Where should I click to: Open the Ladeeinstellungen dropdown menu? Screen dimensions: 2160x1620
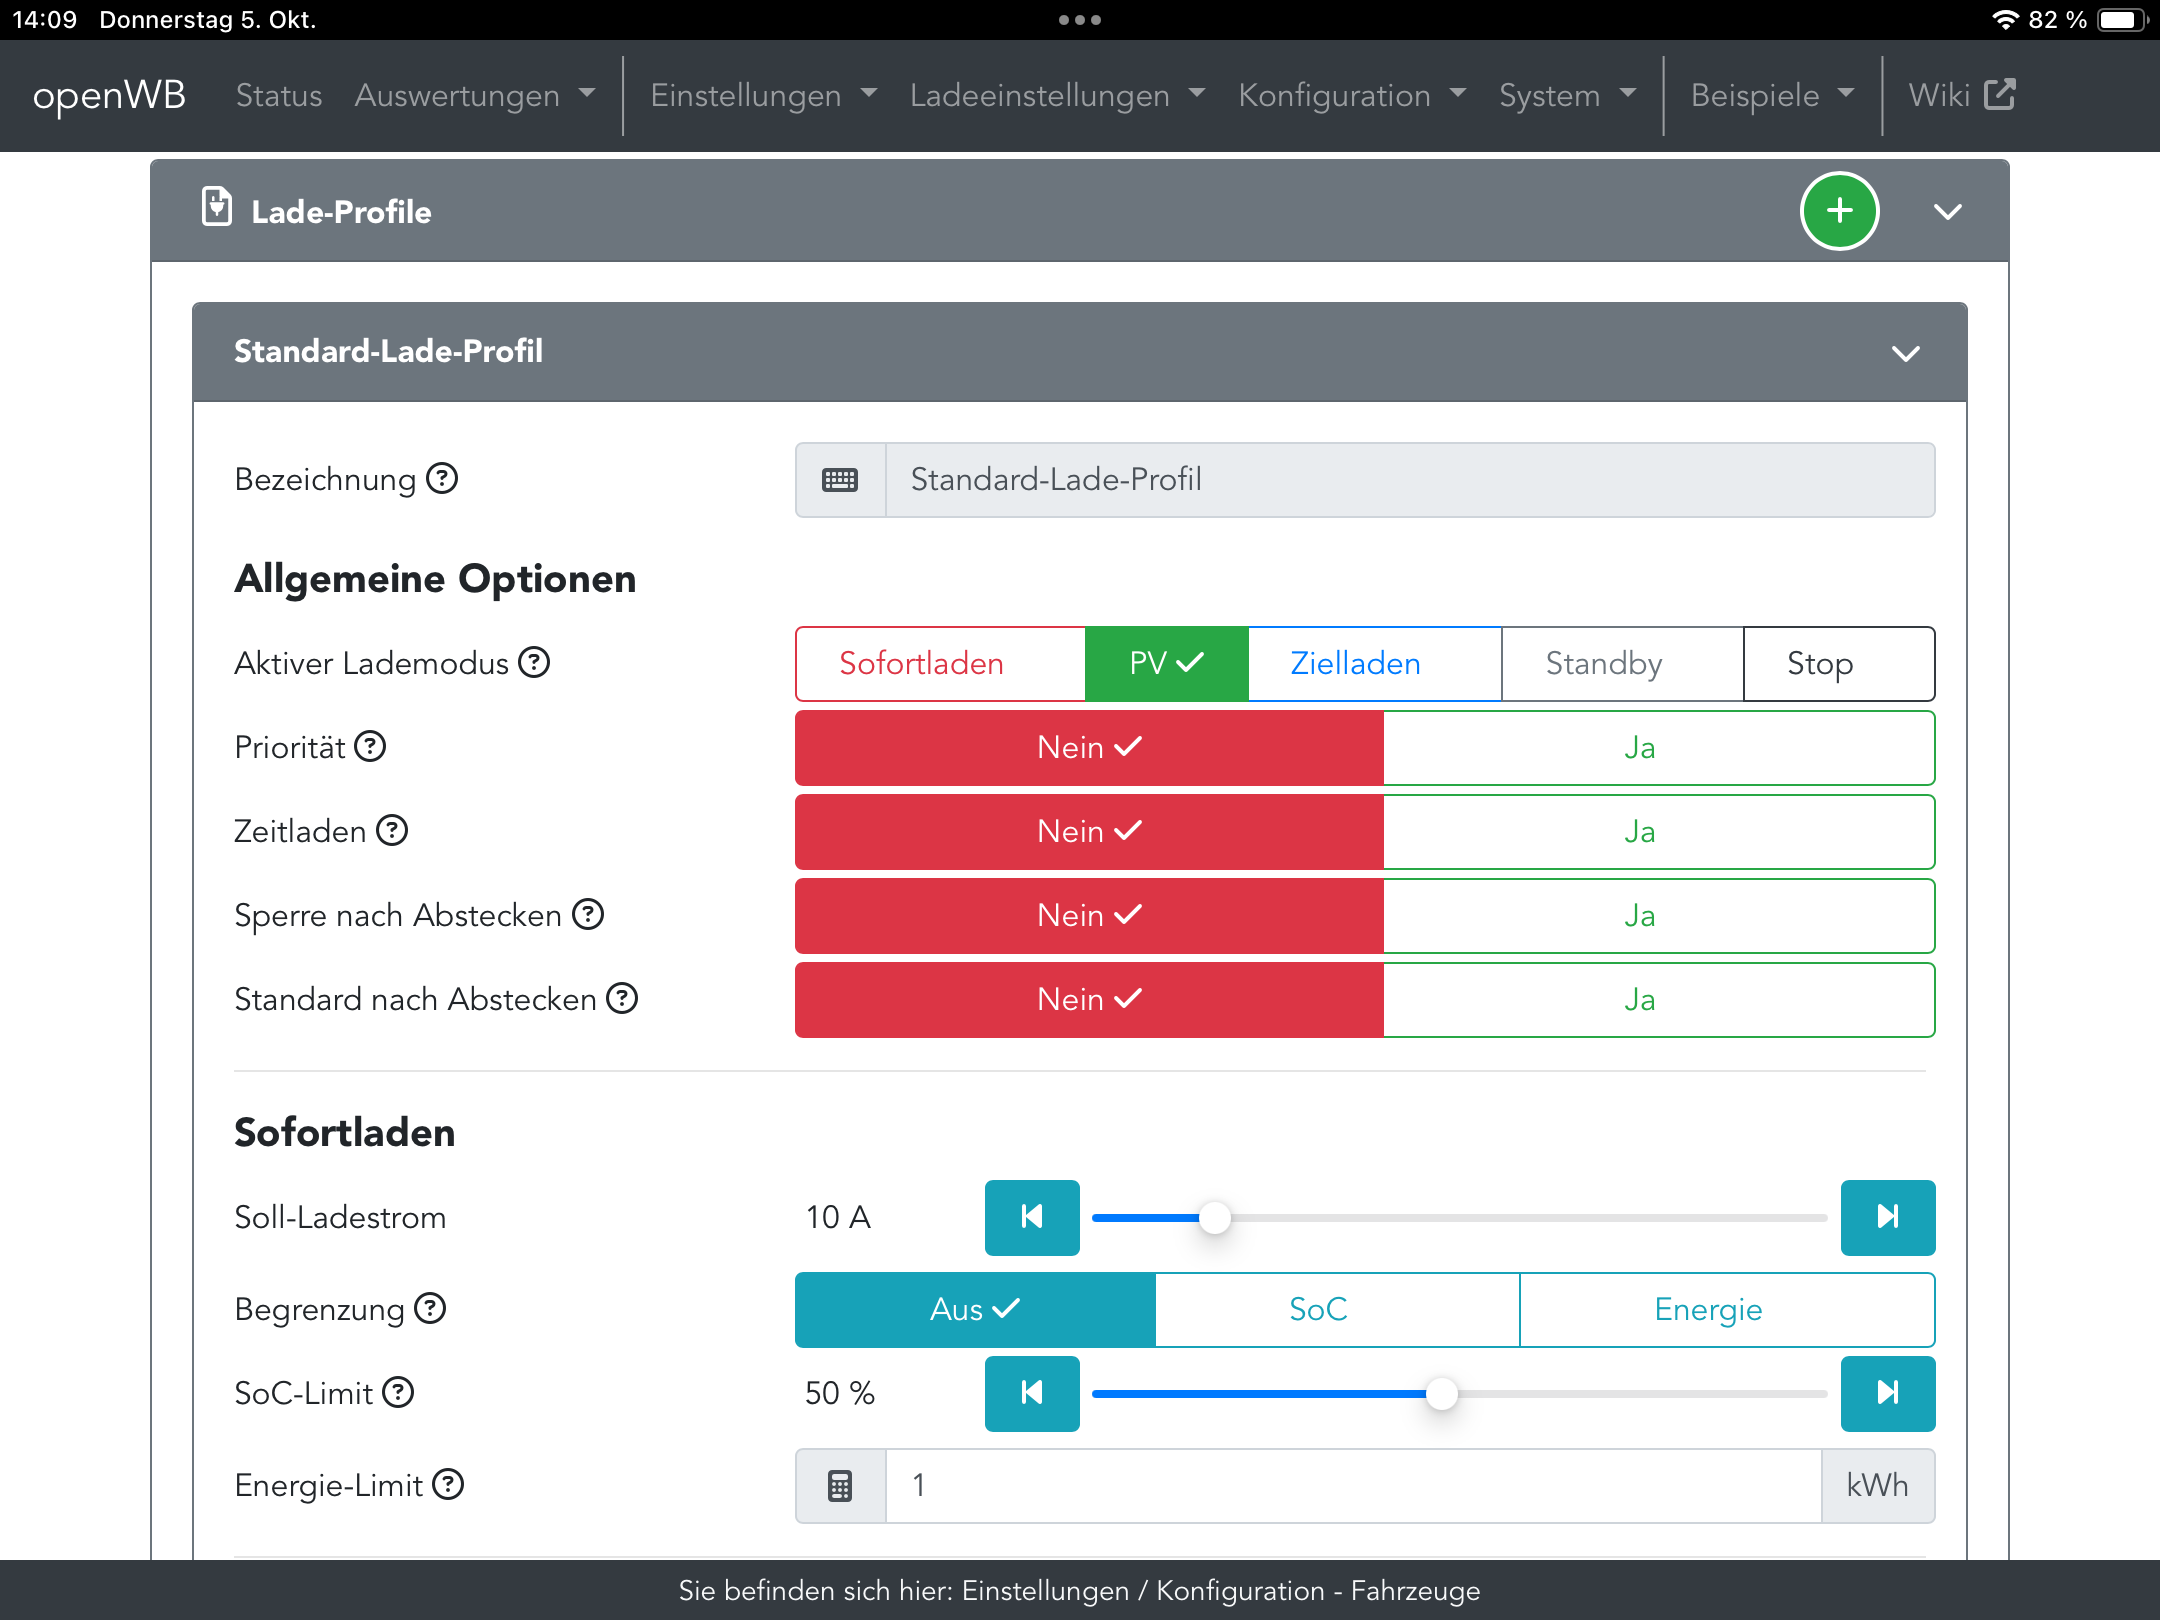[x=1057, y=95]
